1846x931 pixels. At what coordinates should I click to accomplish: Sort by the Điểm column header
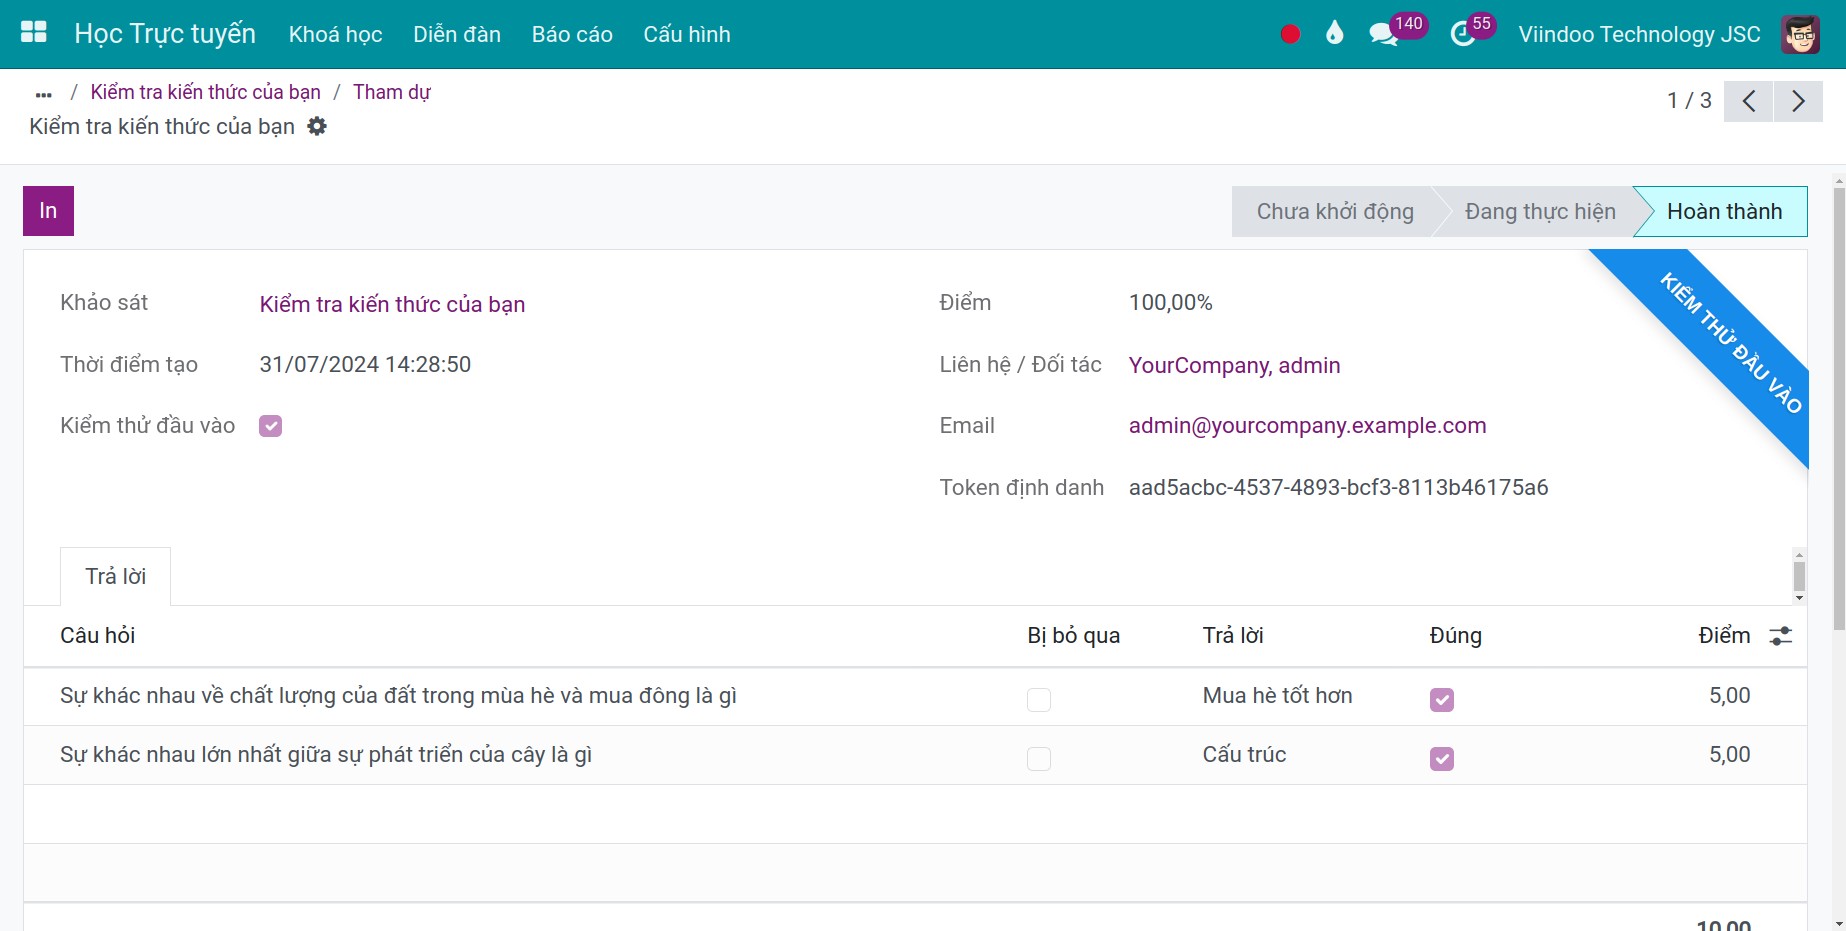click(1724, 636)
